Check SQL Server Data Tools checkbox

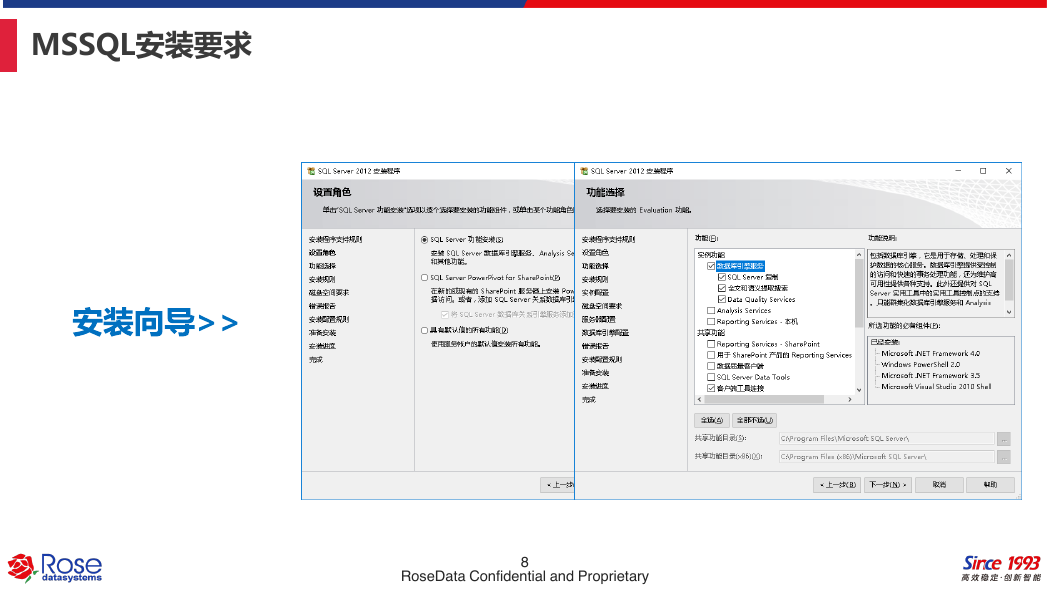click(711, 377)
